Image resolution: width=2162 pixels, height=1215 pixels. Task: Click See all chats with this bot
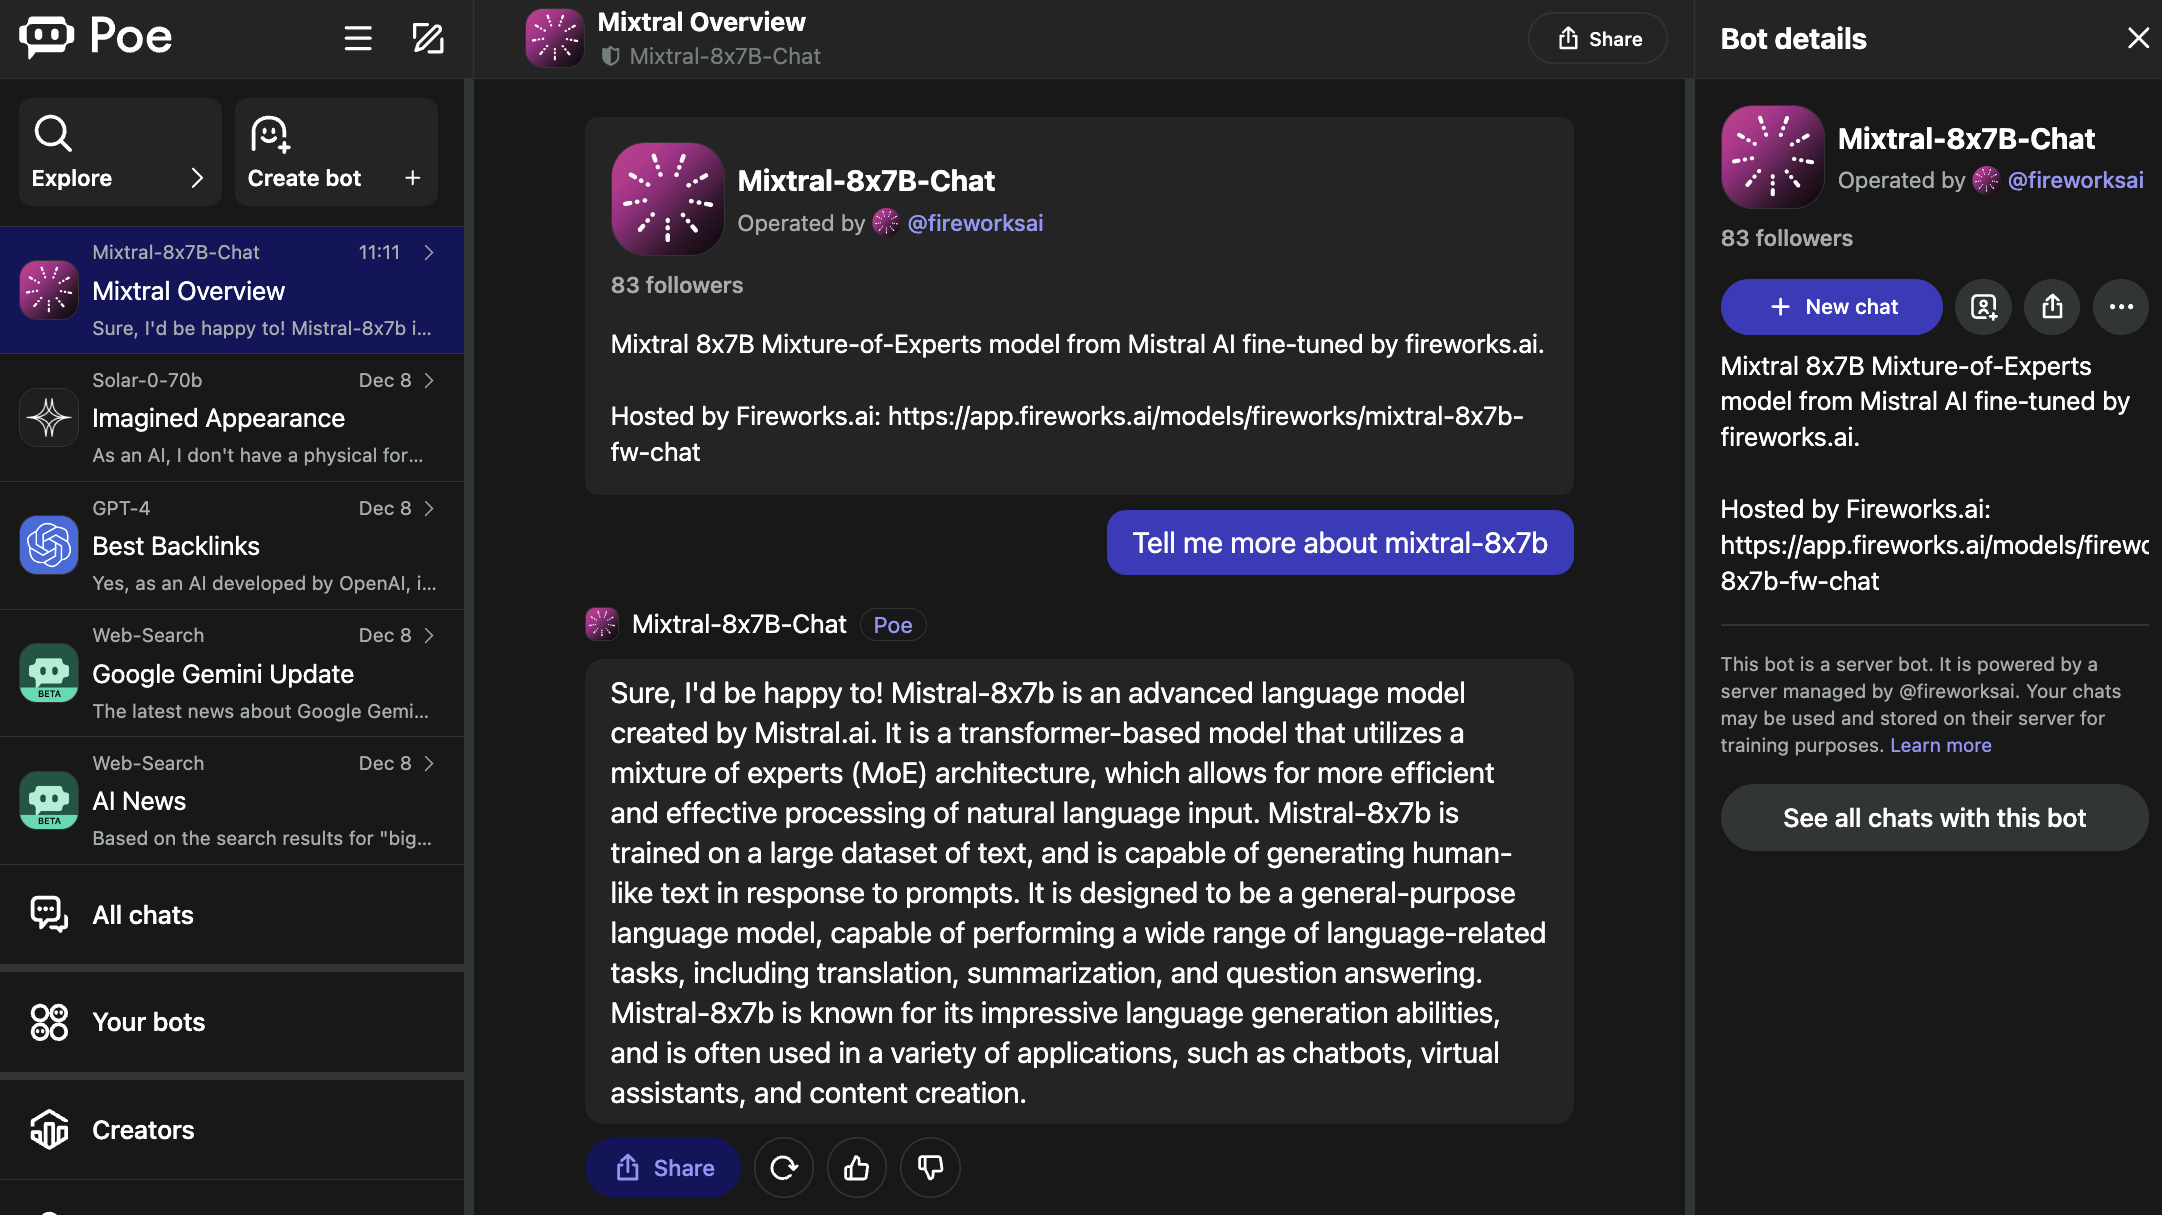pos(1933,817)
